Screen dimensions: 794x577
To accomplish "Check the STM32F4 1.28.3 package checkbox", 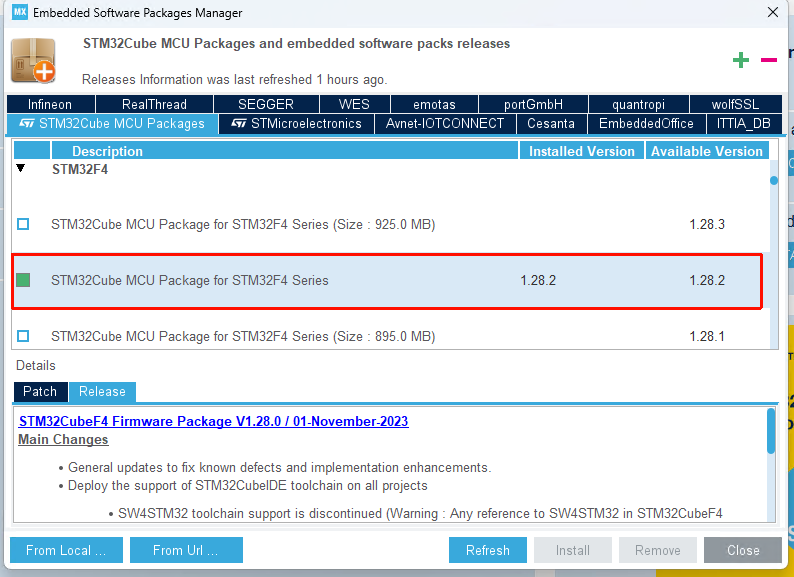I will click(x=23, y=224).
